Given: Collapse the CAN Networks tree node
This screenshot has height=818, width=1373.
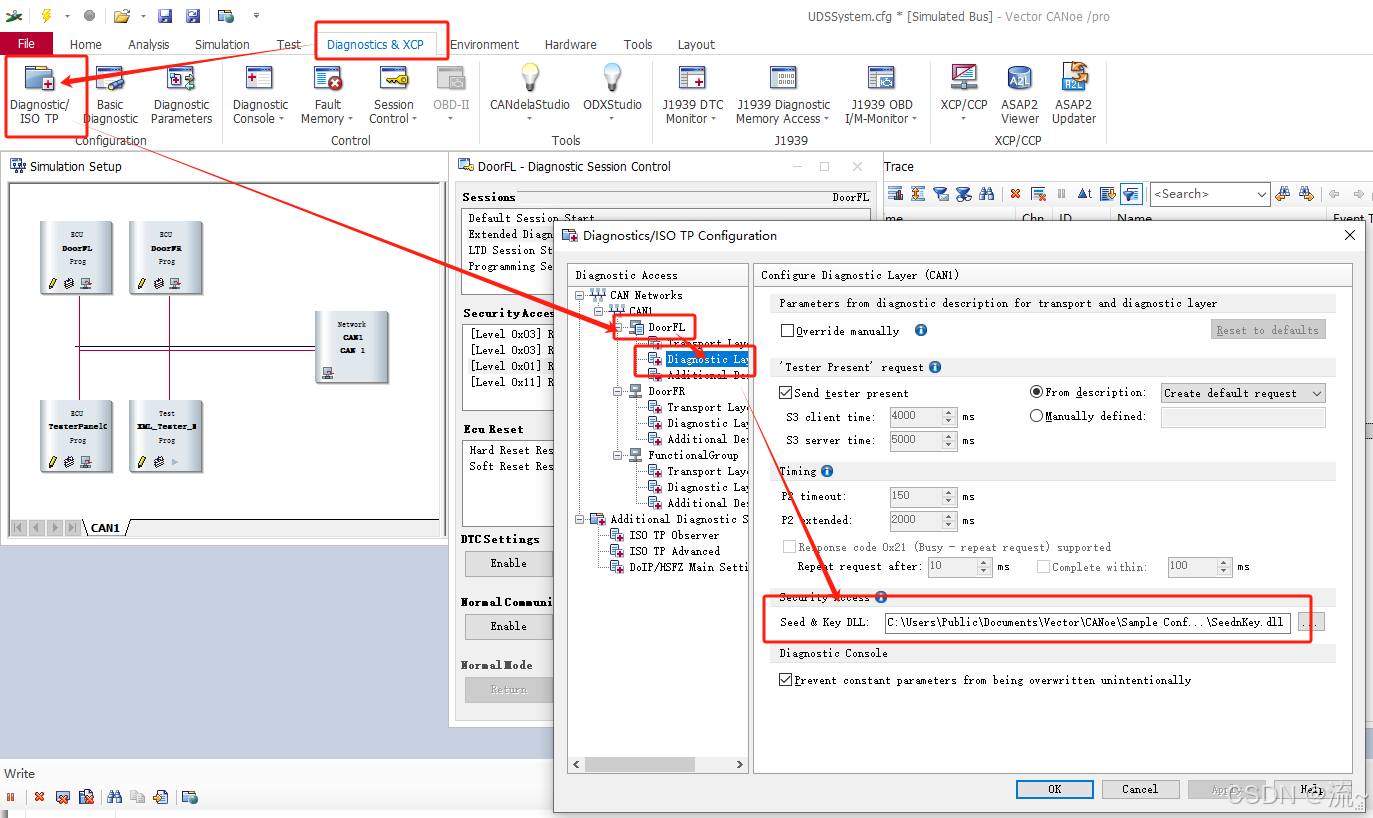Looking at the screenshot, I should pyautogui.click(x=581, y=295).
